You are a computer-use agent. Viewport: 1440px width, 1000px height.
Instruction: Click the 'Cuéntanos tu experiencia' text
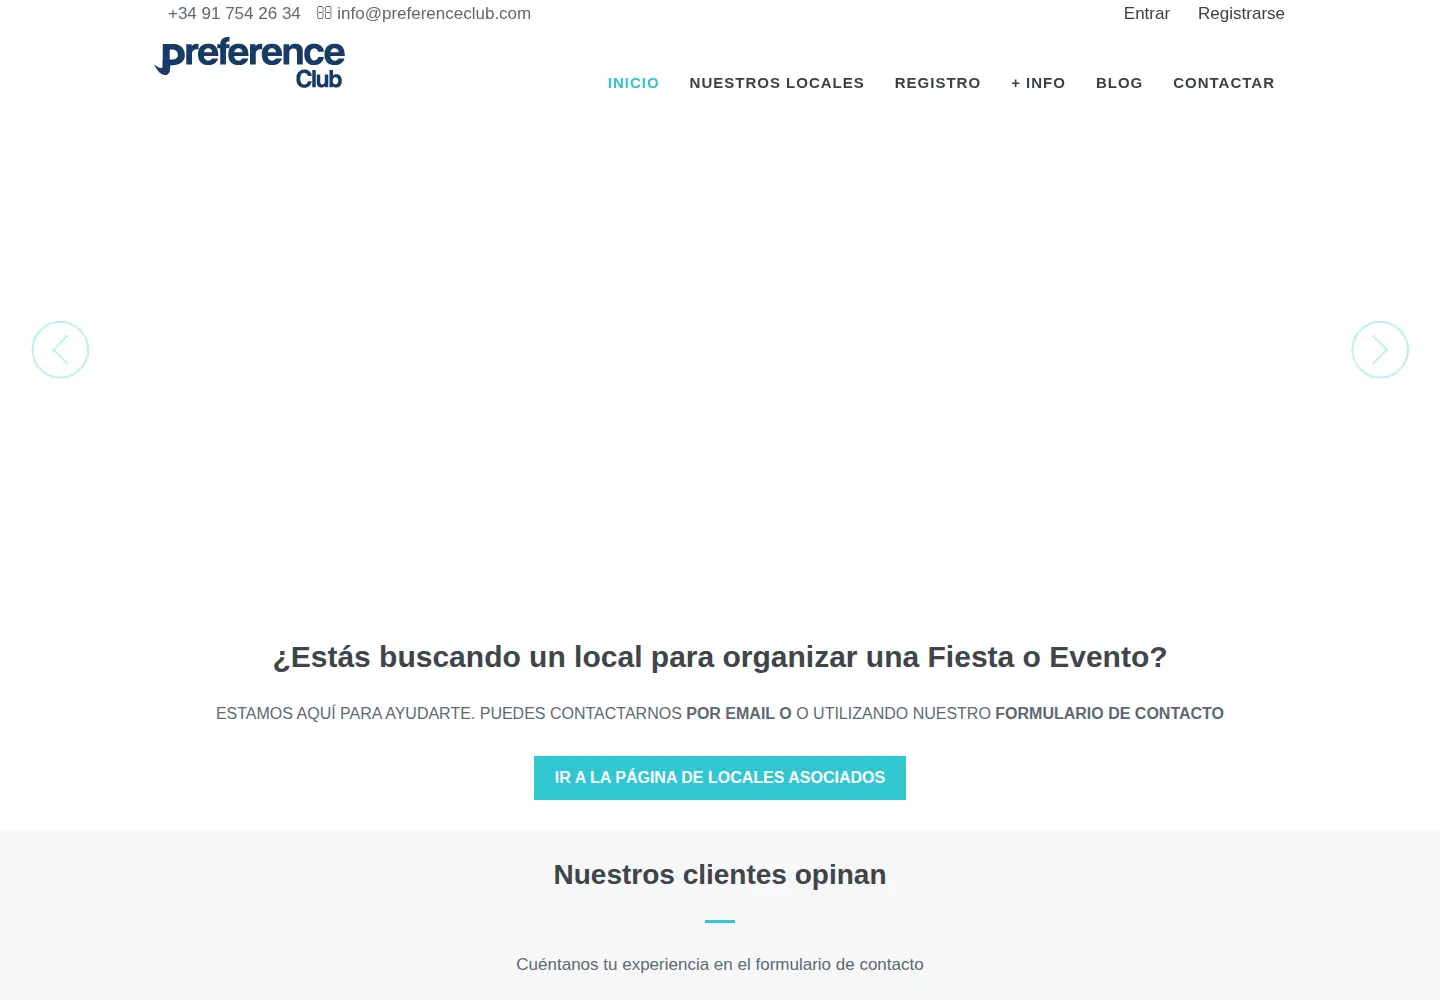point(720,964)
